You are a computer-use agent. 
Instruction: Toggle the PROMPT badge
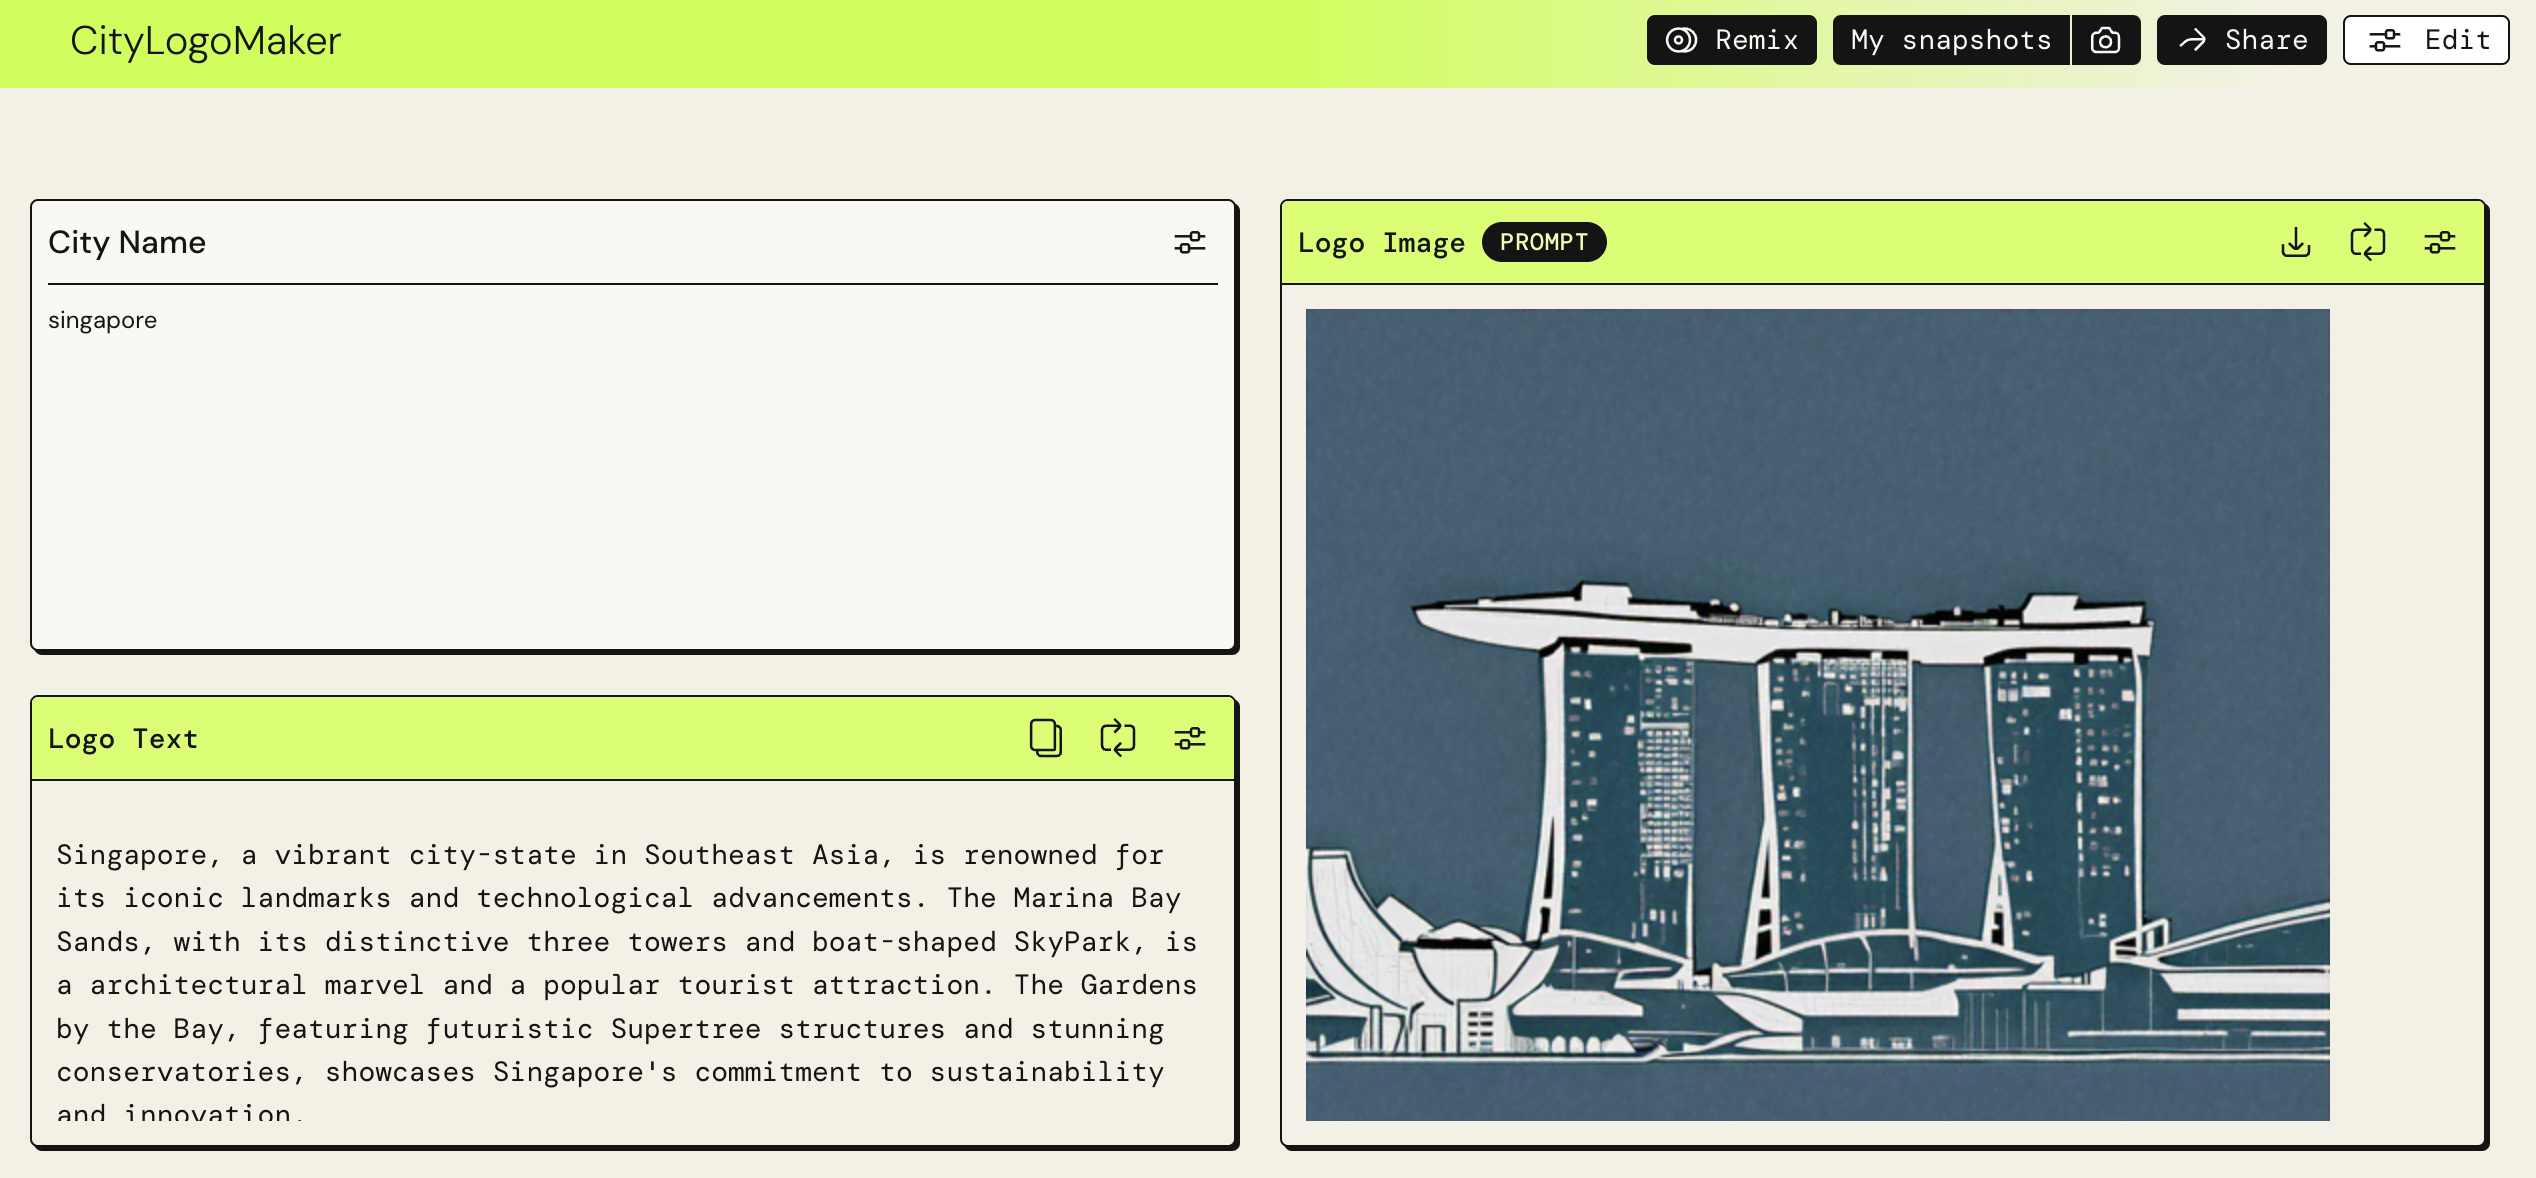click(x=1543, y=242)
